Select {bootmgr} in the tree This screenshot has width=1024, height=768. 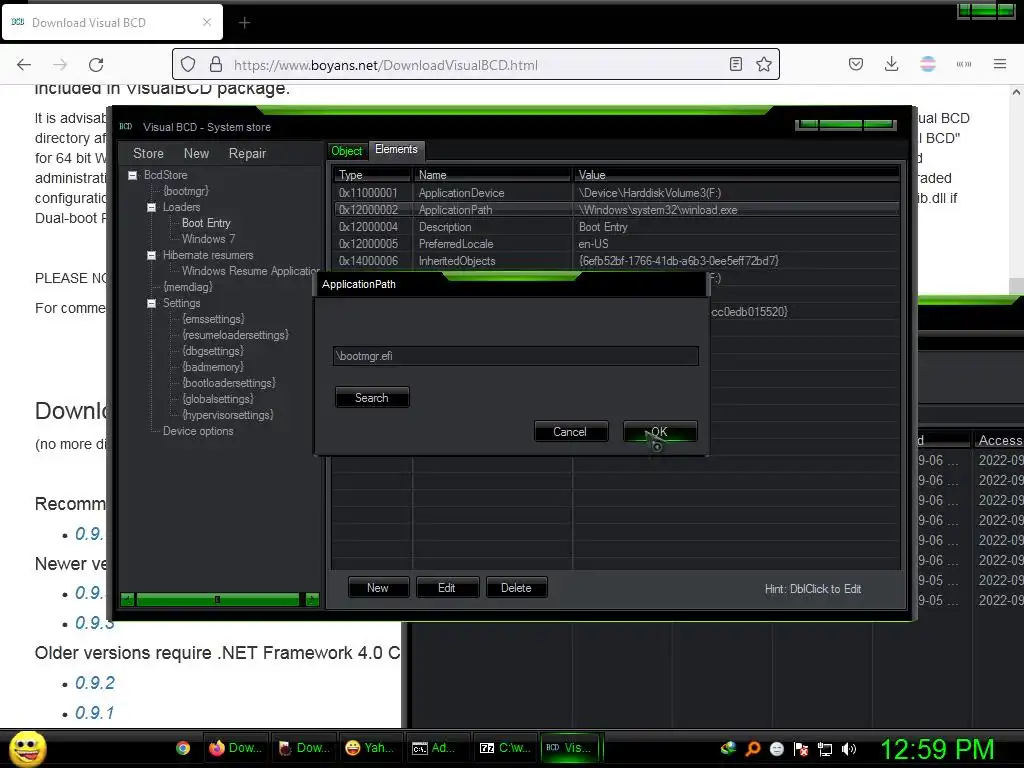186,191
